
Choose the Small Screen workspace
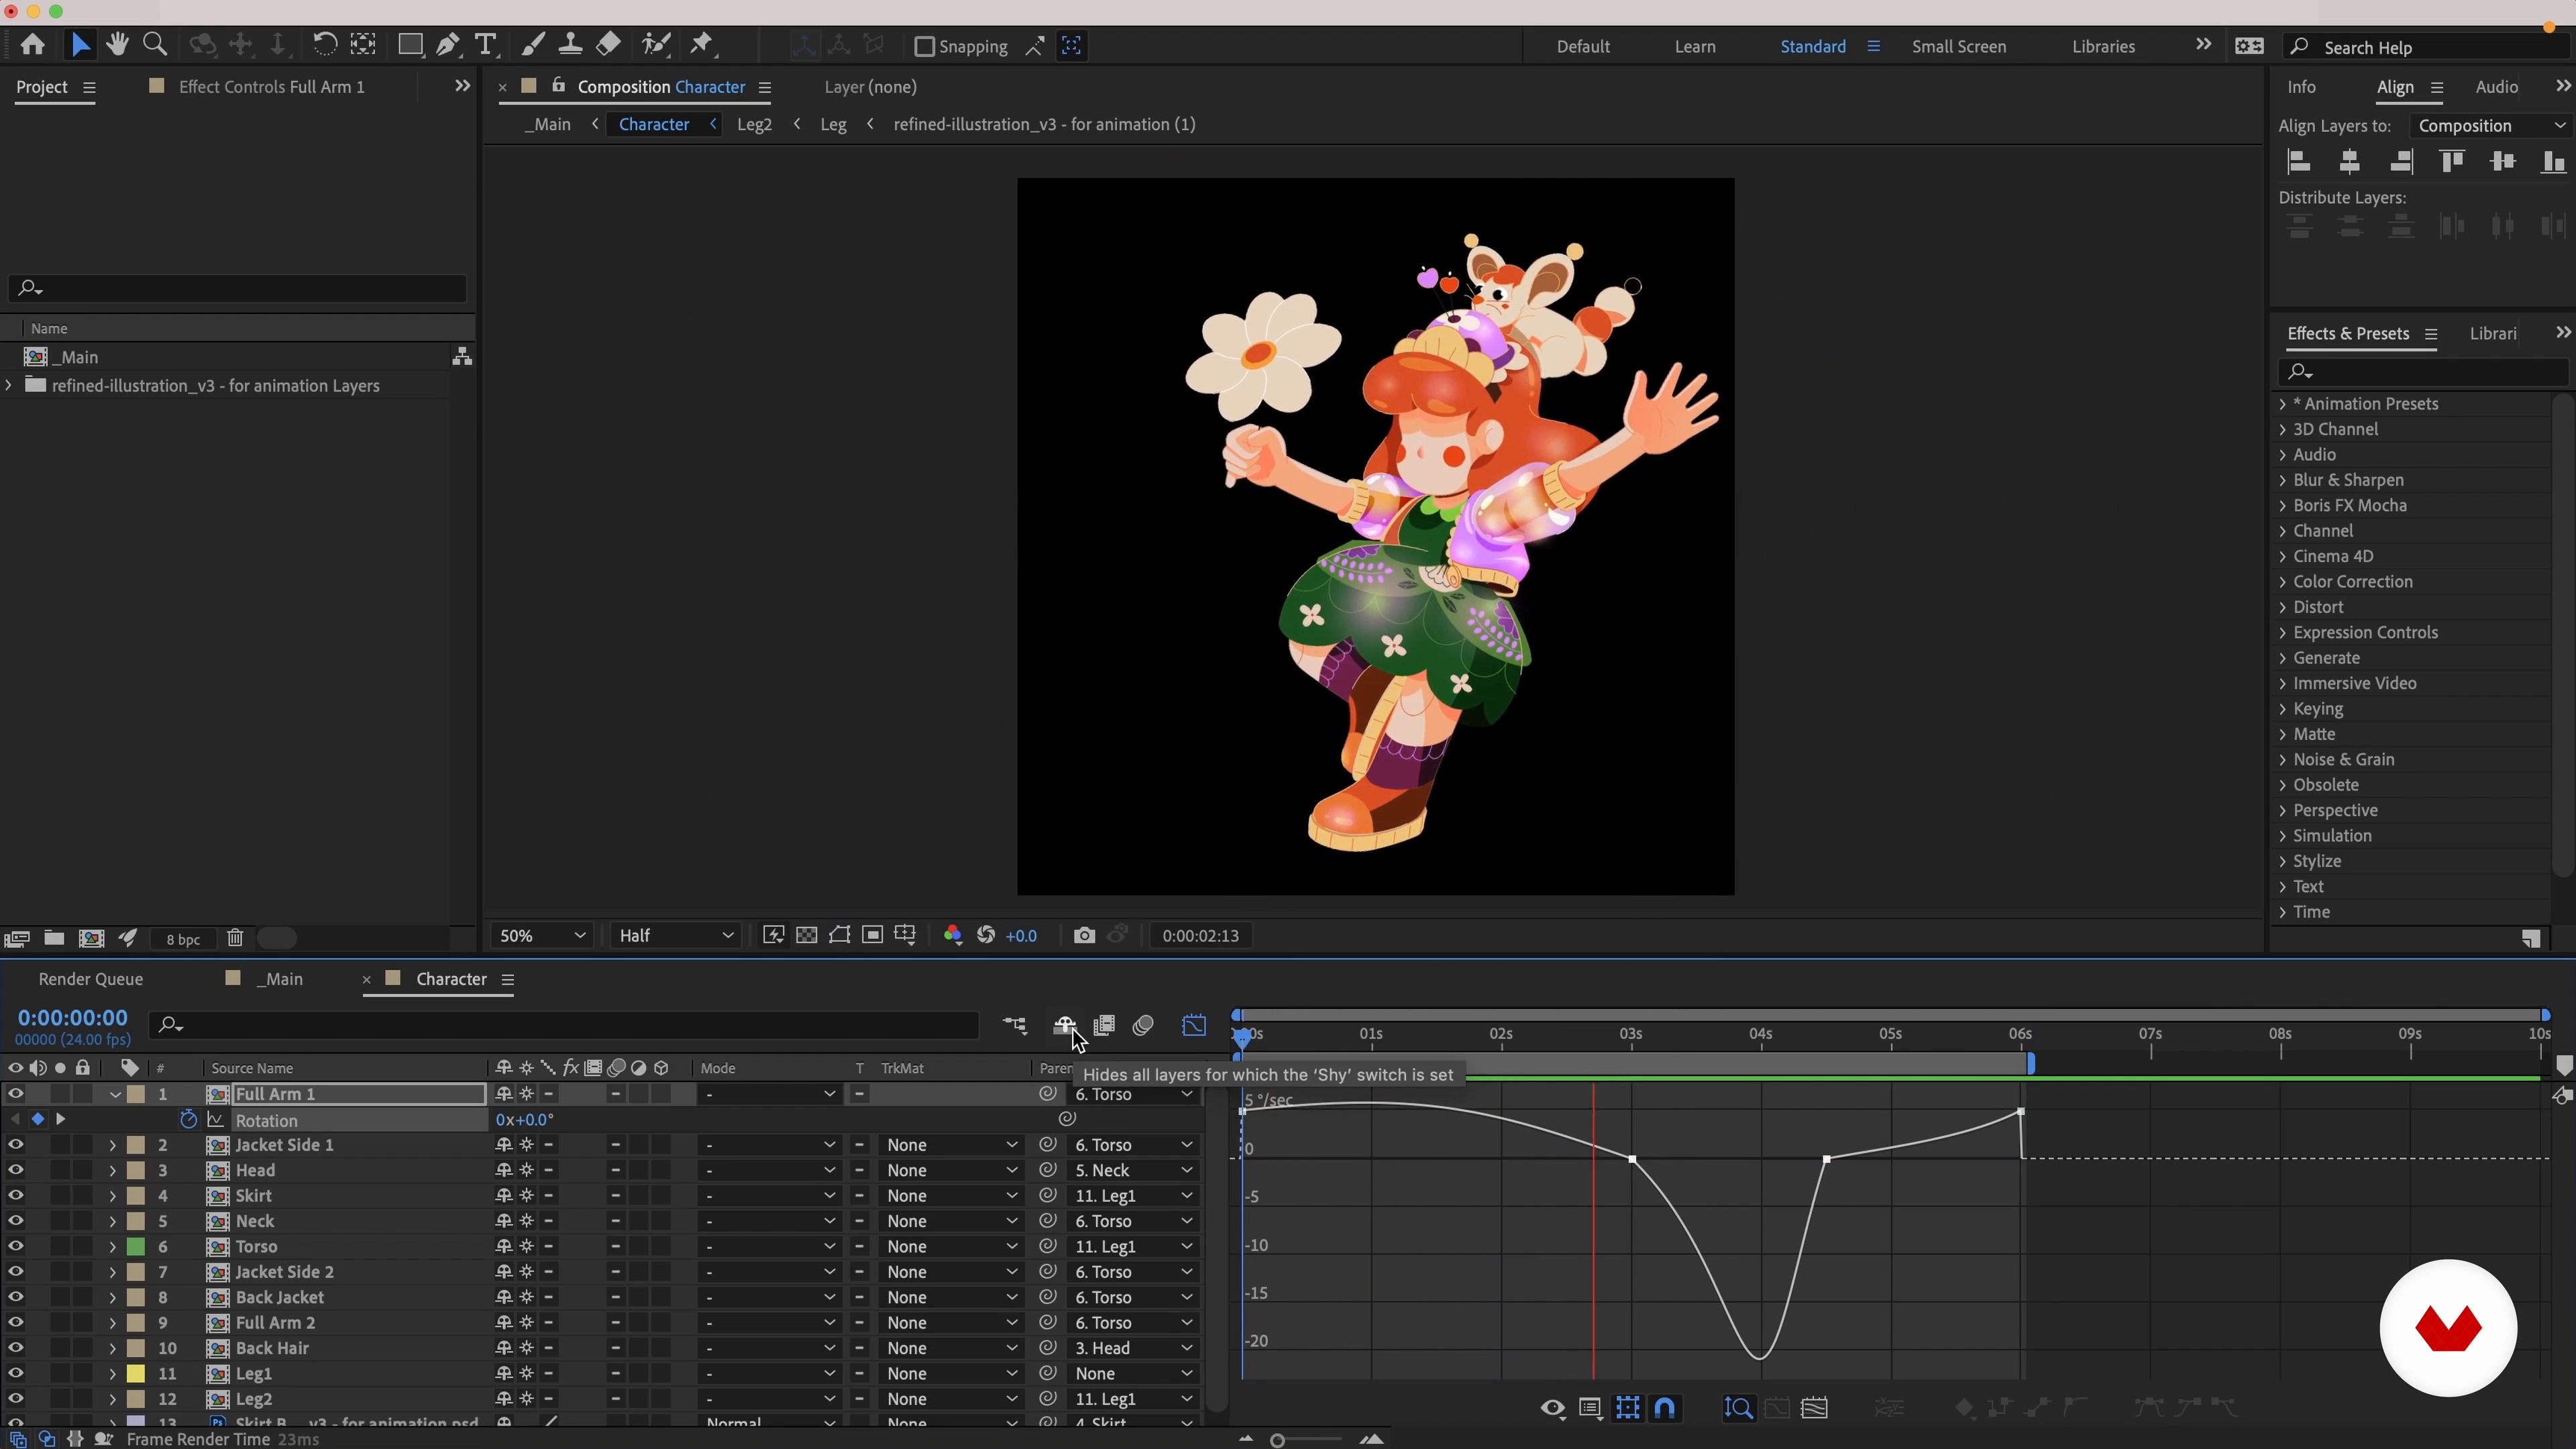tap(1959, 47)
